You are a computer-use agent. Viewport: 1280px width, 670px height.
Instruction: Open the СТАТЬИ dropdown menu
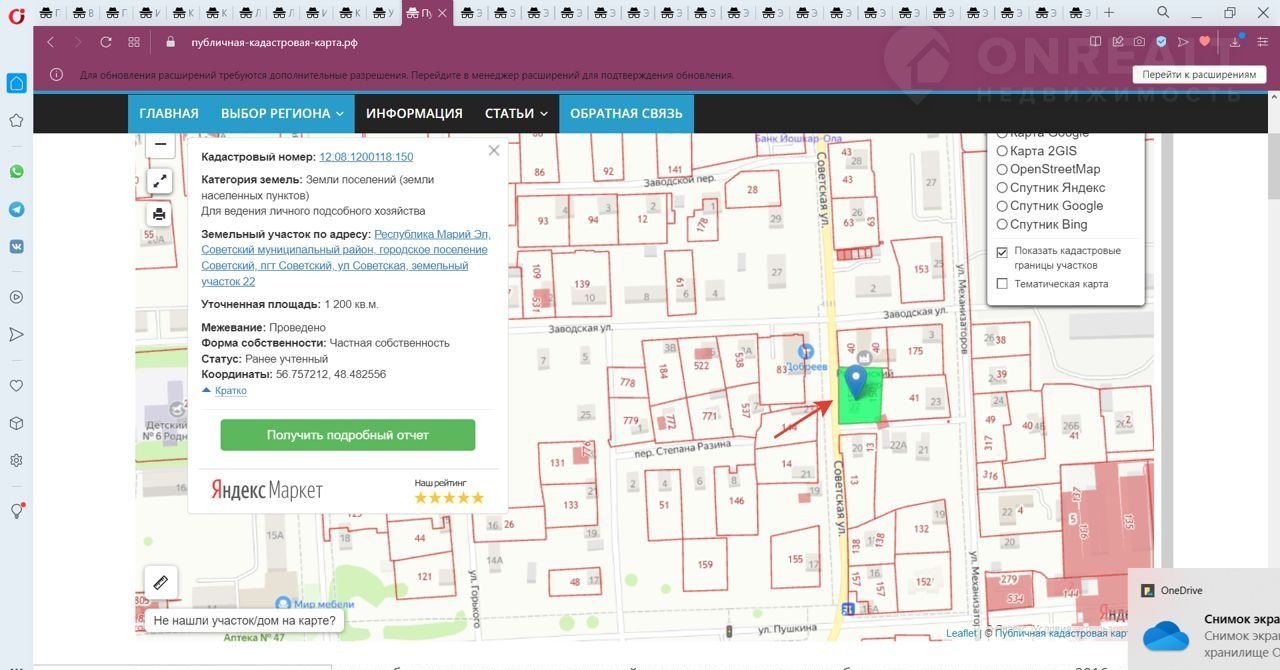pos(516,113)
